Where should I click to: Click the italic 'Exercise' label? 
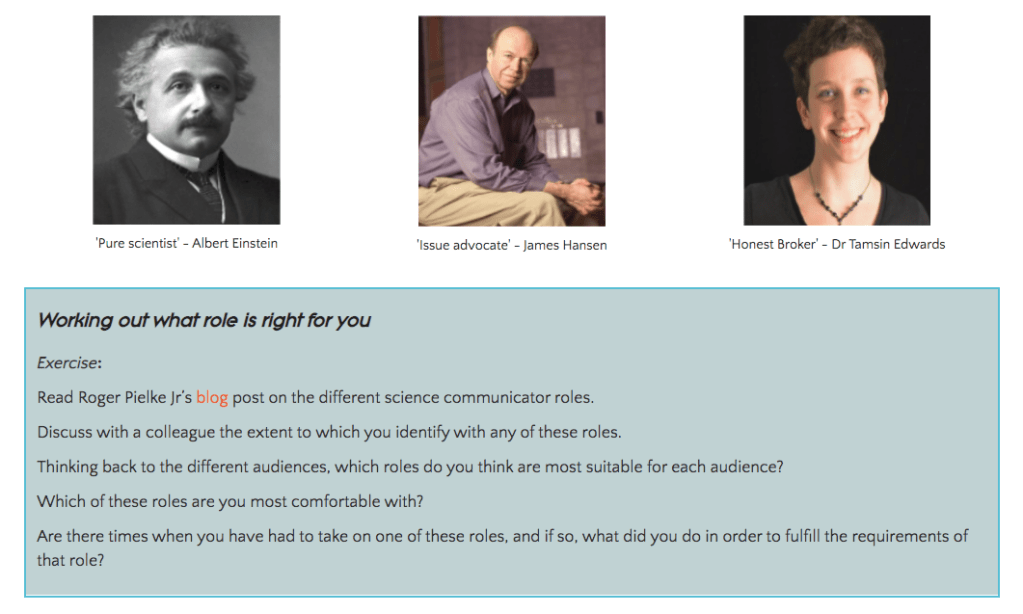click(x=67, y=363)
